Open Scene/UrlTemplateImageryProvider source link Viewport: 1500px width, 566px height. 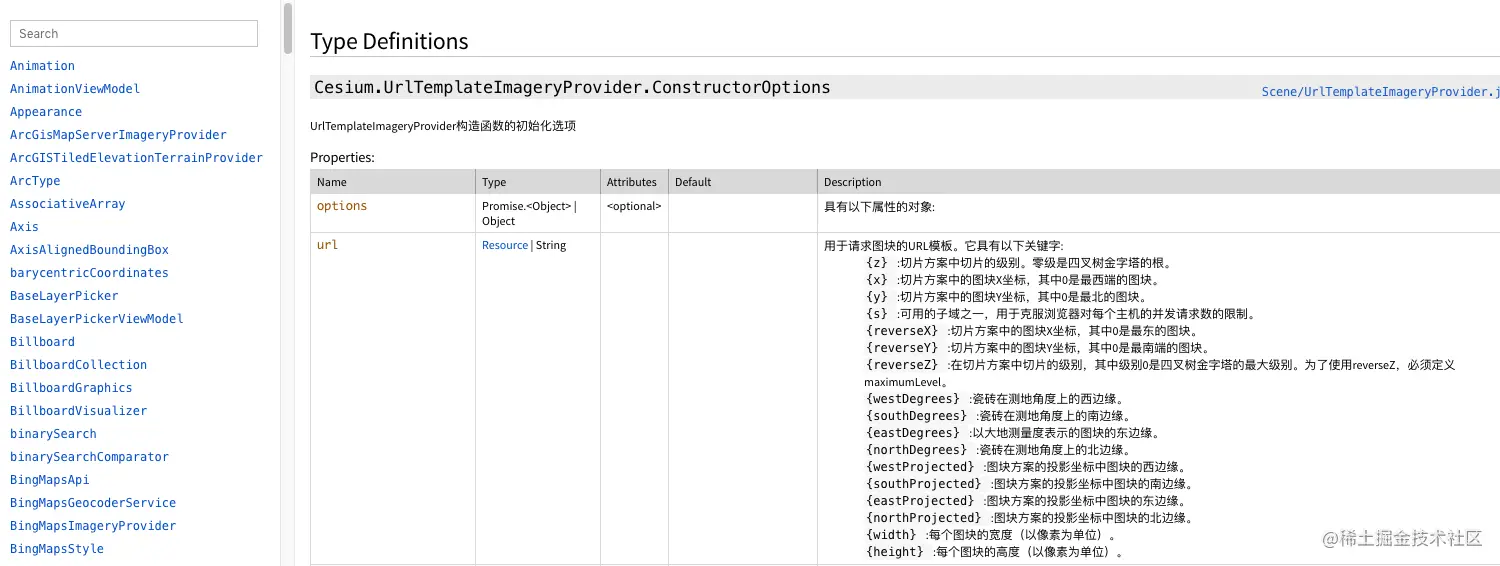[x=1380, y=92]
